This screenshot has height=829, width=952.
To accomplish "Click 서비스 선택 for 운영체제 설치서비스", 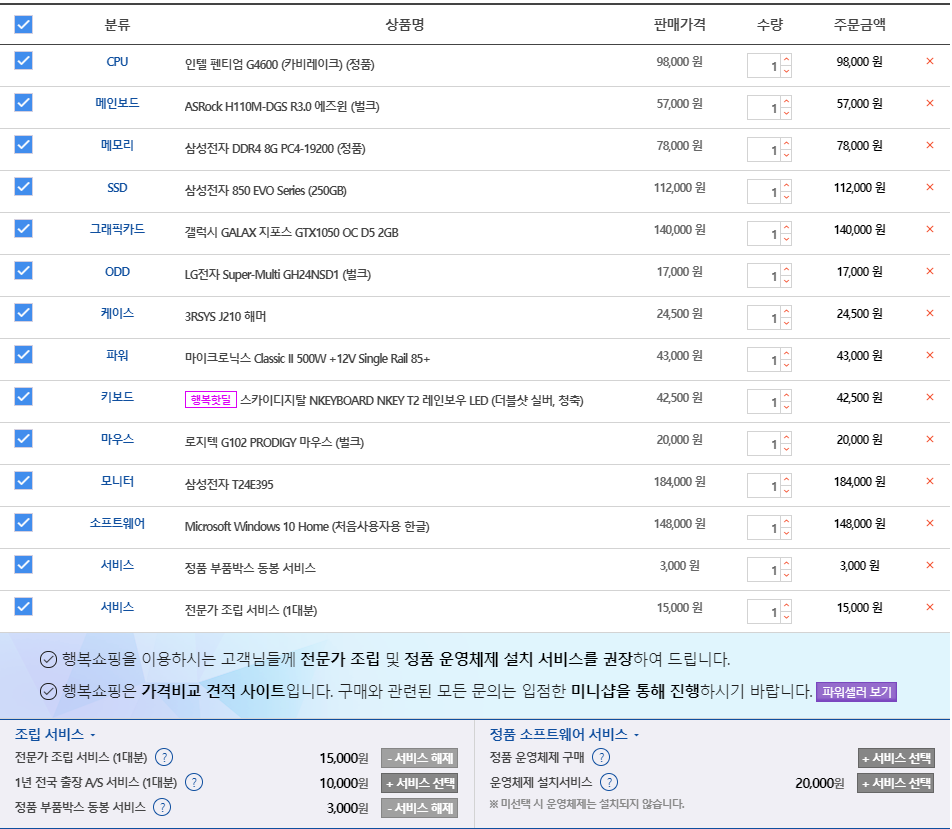I will click(x=896, y=783).
